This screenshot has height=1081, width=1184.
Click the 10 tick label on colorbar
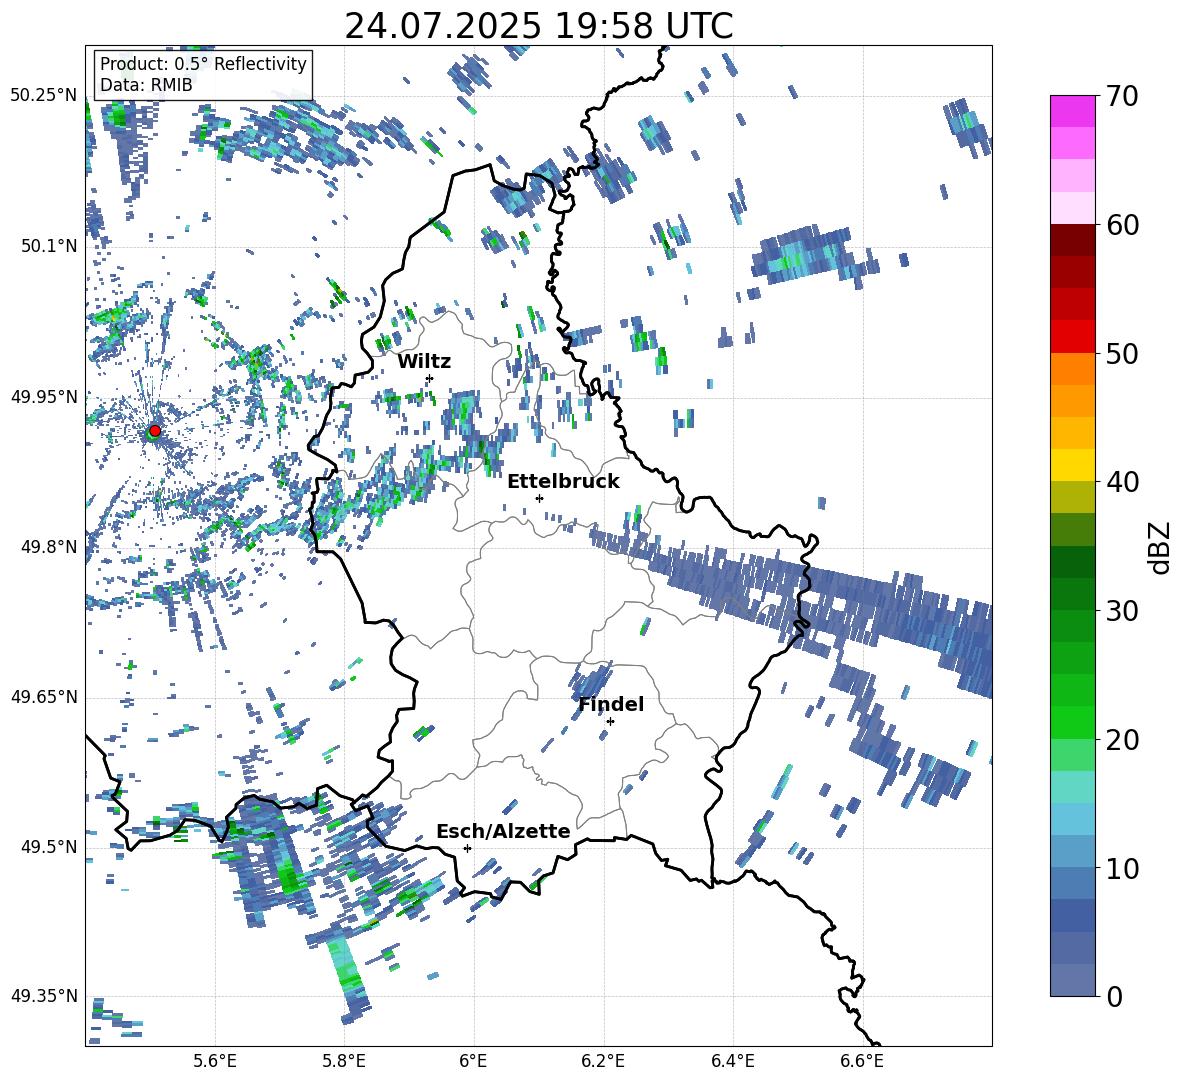[1121, 869]
